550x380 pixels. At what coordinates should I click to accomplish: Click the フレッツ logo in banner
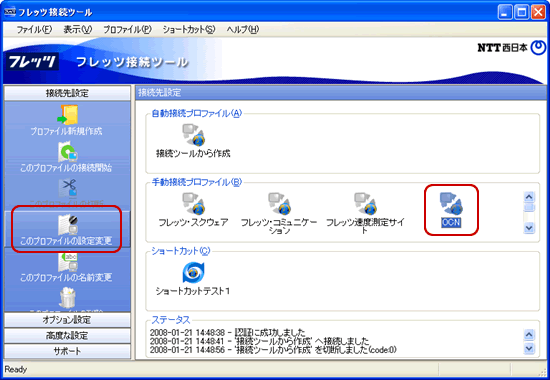click(x=32, y=62)
